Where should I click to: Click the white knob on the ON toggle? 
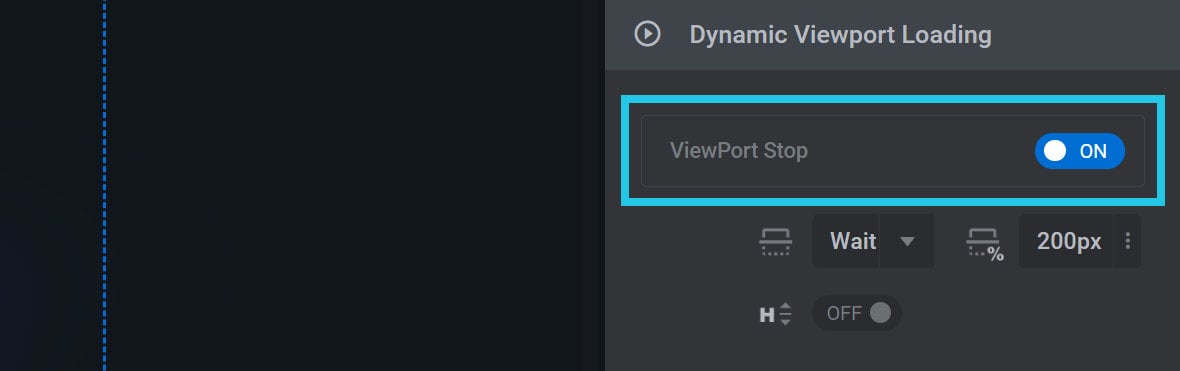pos(1055,151)
